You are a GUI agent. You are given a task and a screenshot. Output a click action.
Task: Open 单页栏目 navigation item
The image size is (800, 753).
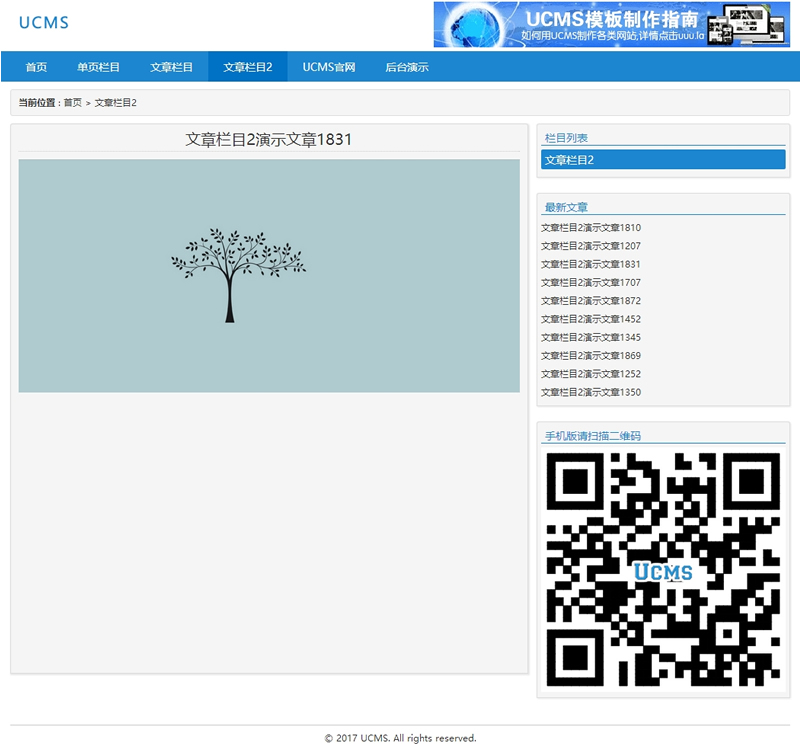tap(99, 67)
